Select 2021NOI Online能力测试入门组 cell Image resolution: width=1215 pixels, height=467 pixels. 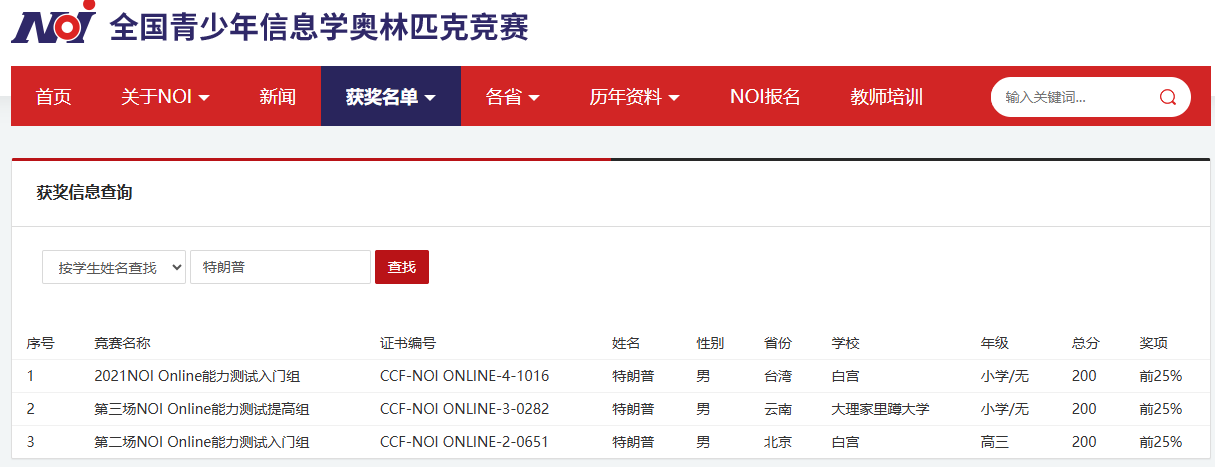pos(197,376)
